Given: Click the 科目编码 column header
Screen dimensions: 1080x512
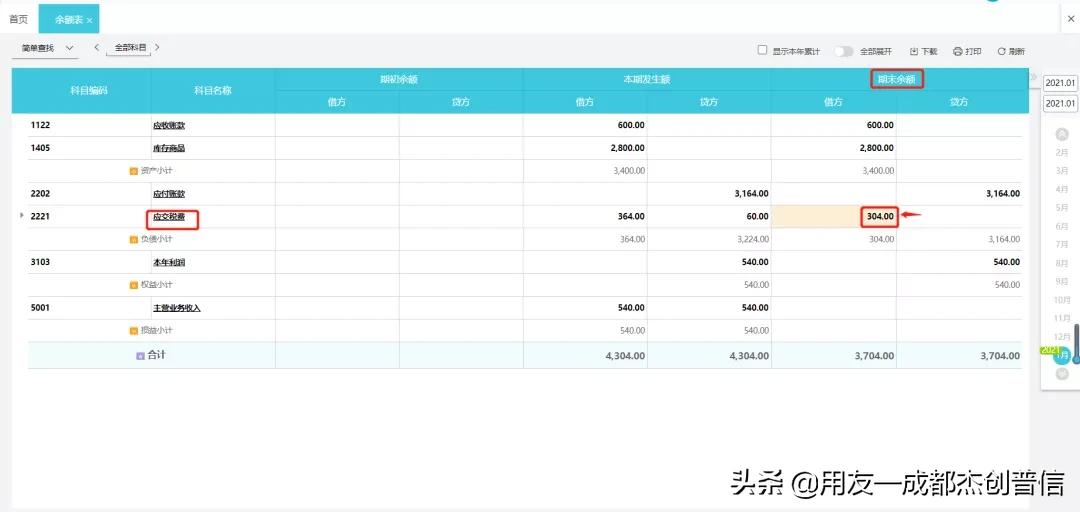Looking at the screenshot, I should coord(89,90).
